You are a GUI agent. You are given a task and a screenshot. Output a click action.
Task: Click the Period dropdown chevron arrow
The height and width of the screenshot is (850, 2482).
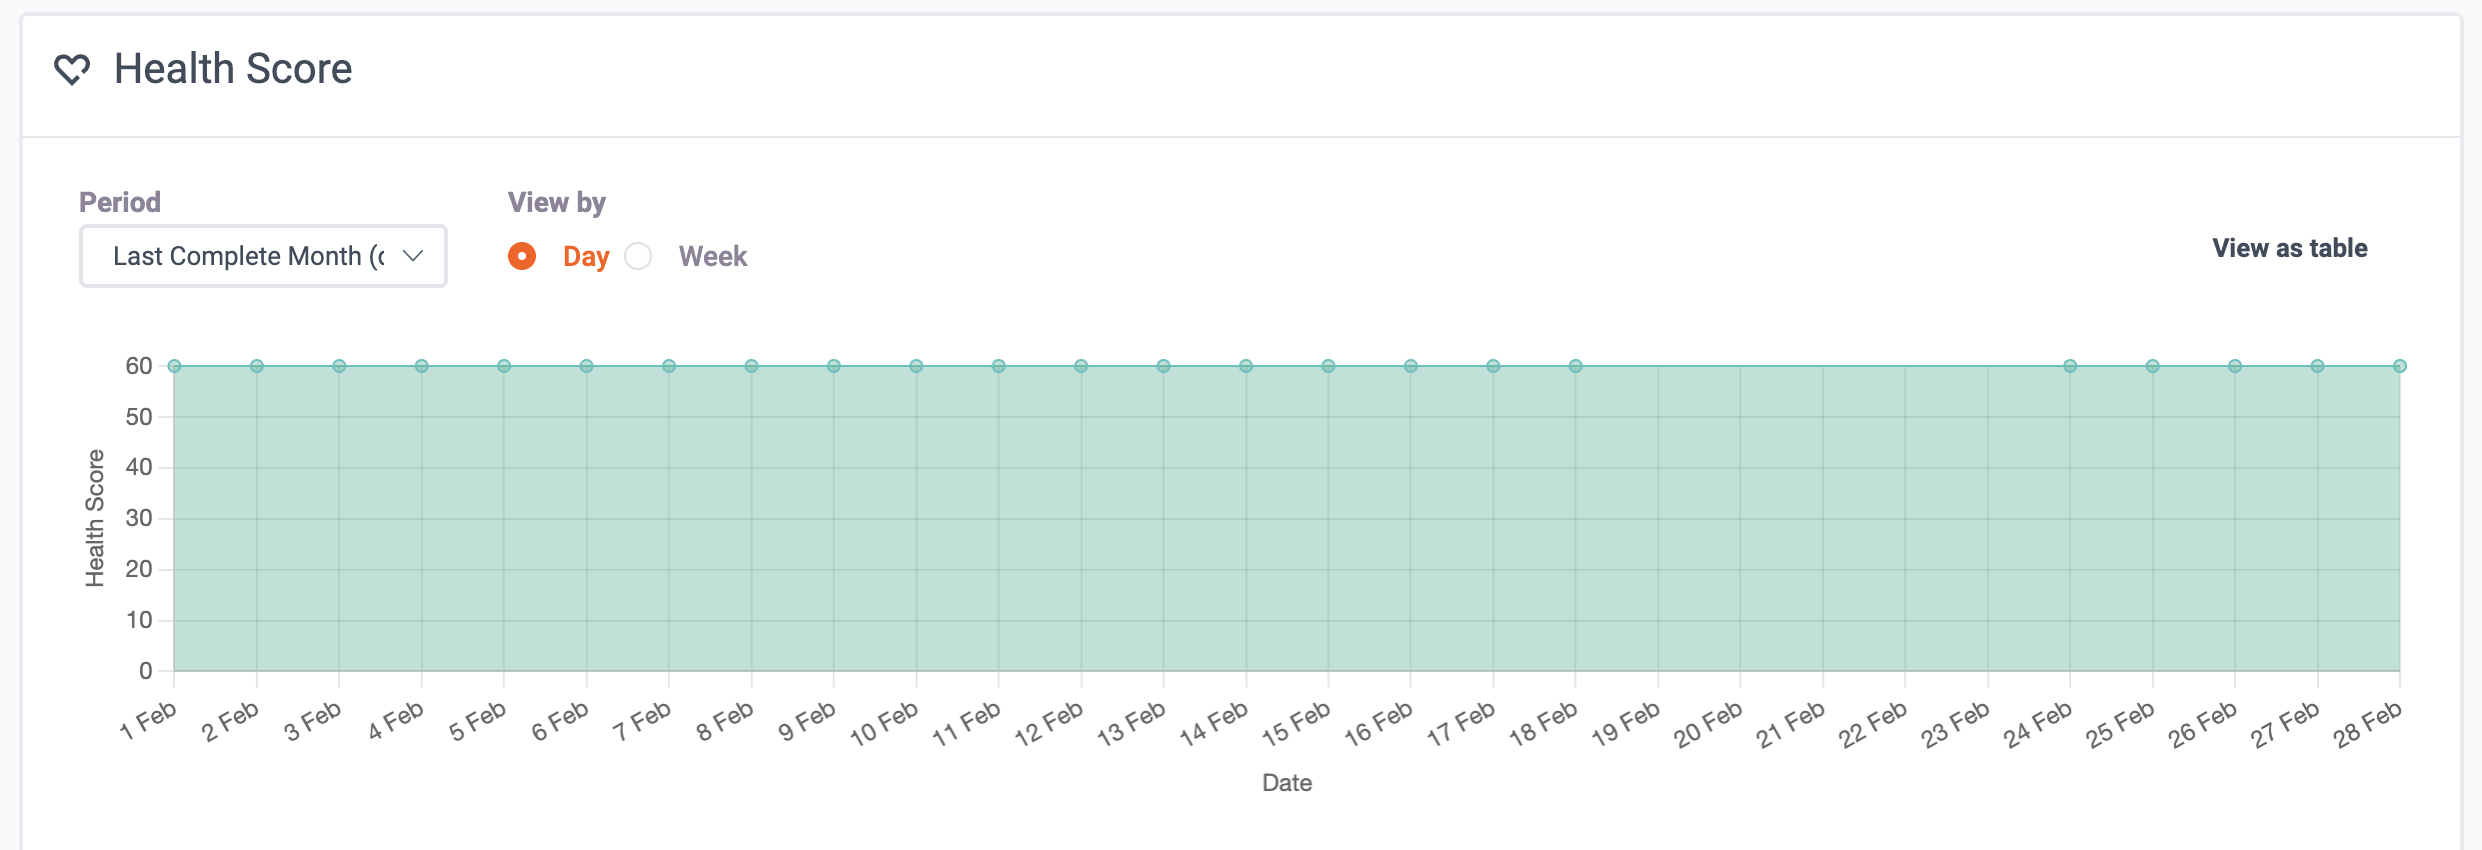coord(413,256)
